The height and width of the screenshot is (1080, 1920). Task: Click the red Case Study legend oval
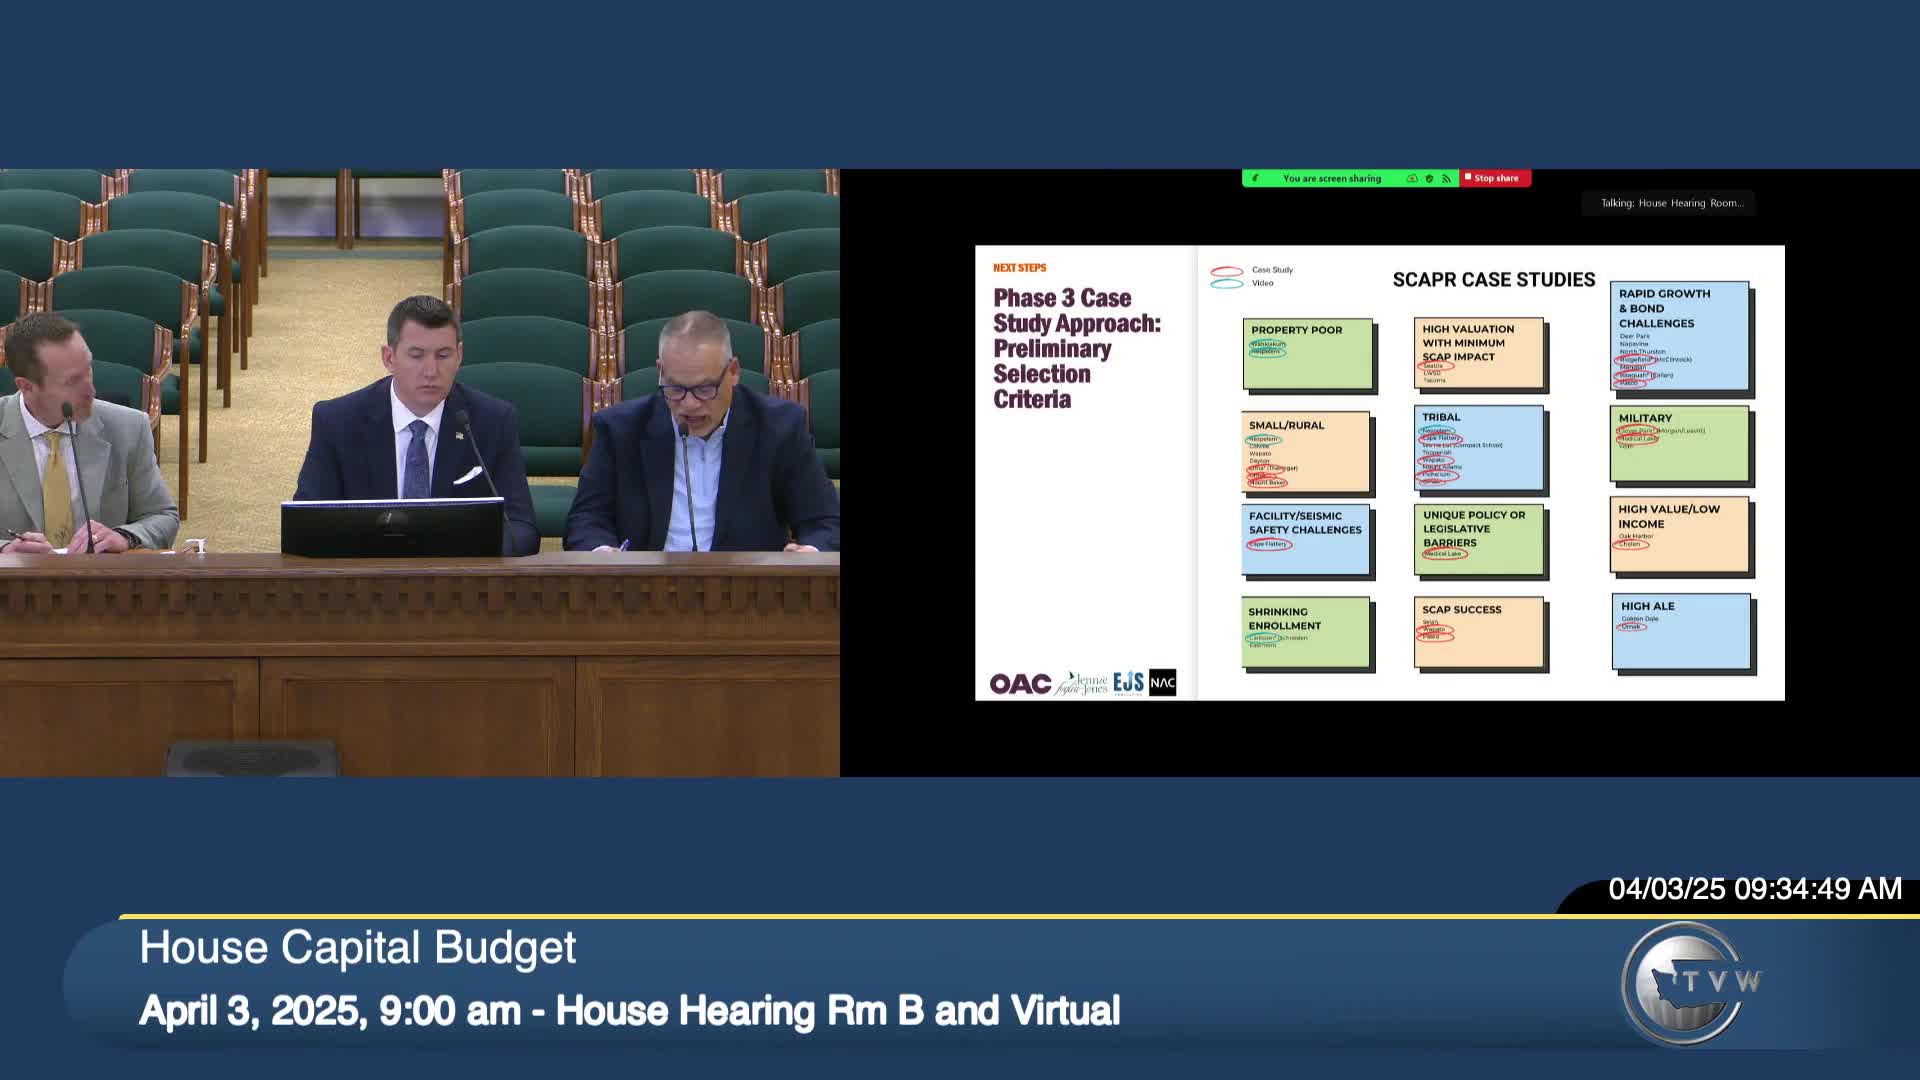pyautogui.click(x=1227, y=271)
